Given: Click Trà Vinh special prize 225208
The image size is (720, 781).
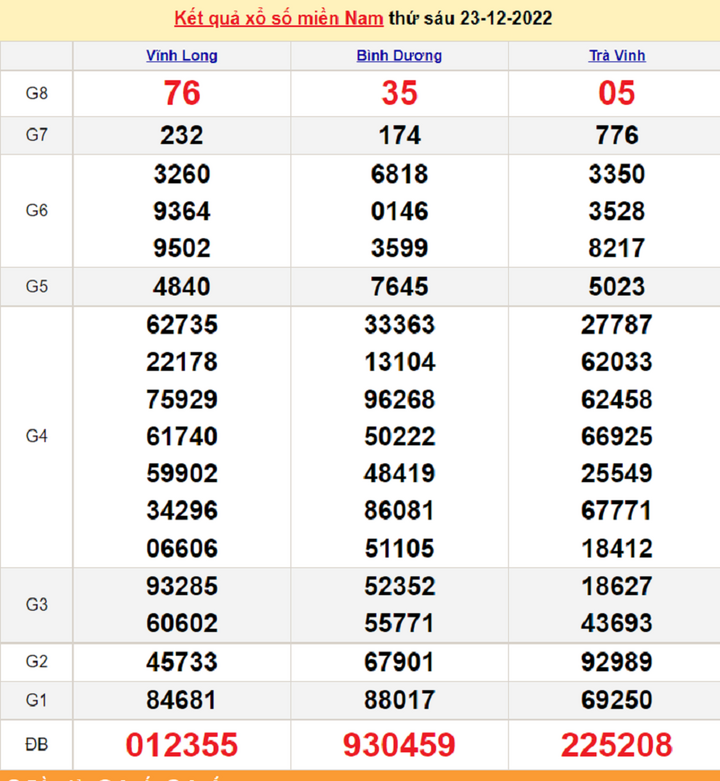Looking at the screenshot, I should tap(617, 745).
